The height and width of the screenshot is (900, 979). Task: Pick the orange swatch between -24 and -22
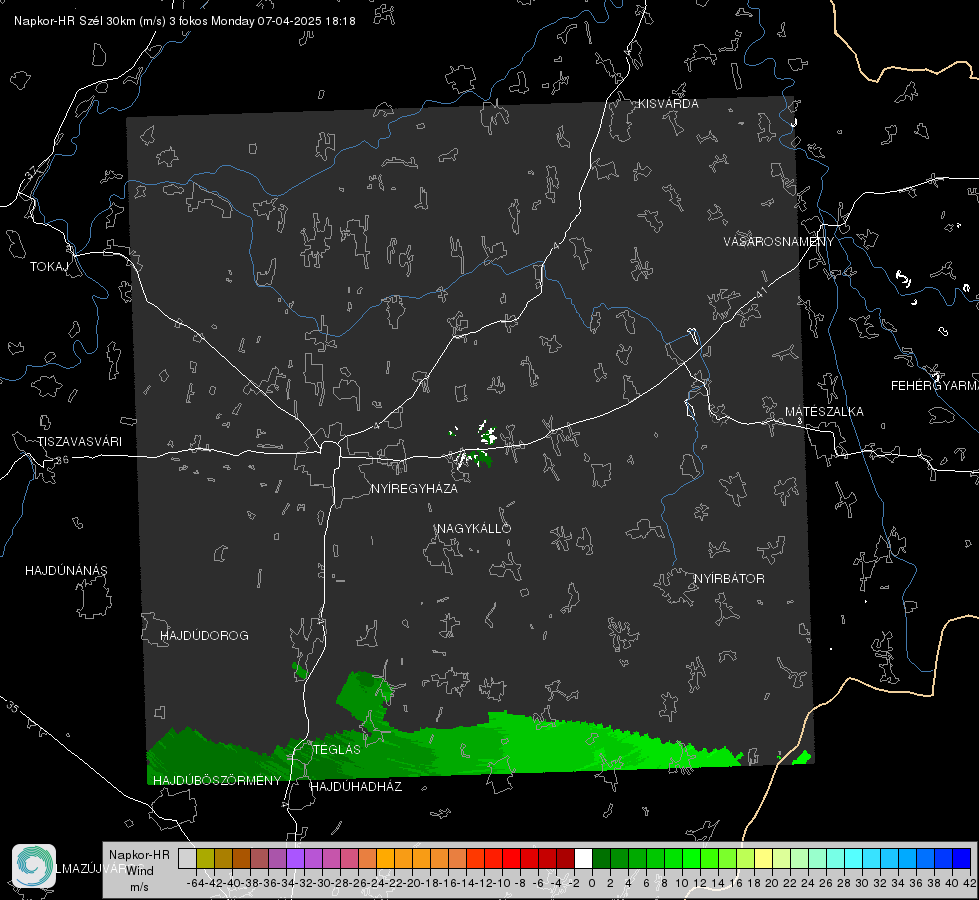tap(385, 859)
